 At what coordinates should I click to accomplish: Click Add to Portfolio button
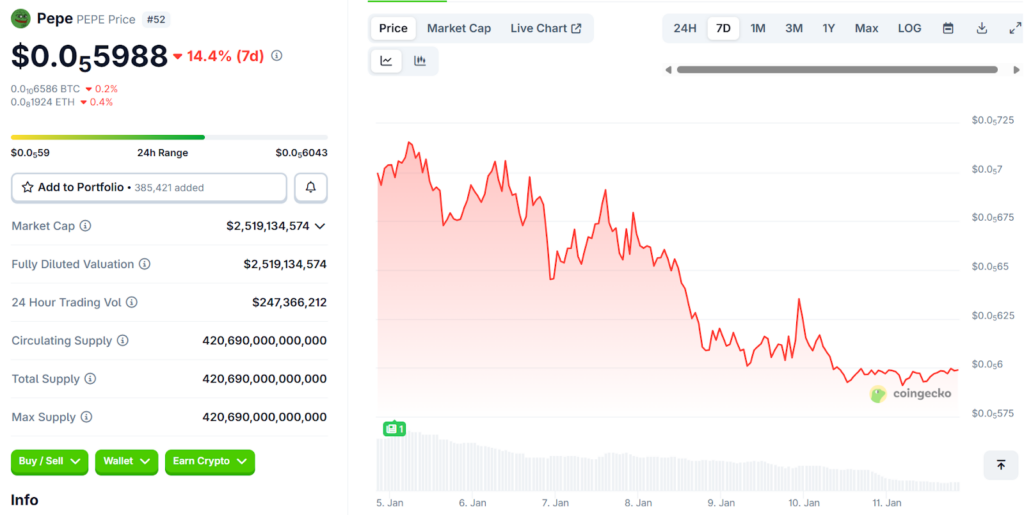tap(149, 187)
